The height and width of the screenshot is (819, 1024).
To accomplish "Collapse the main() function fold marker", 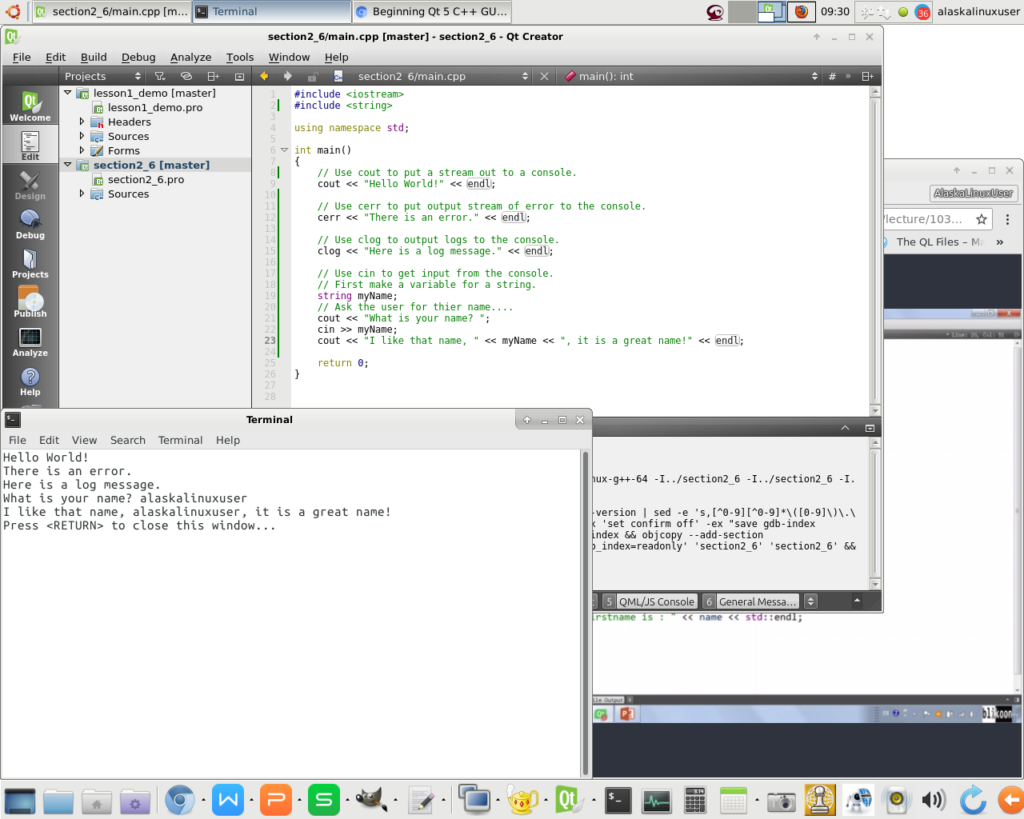I will [283, 150].
